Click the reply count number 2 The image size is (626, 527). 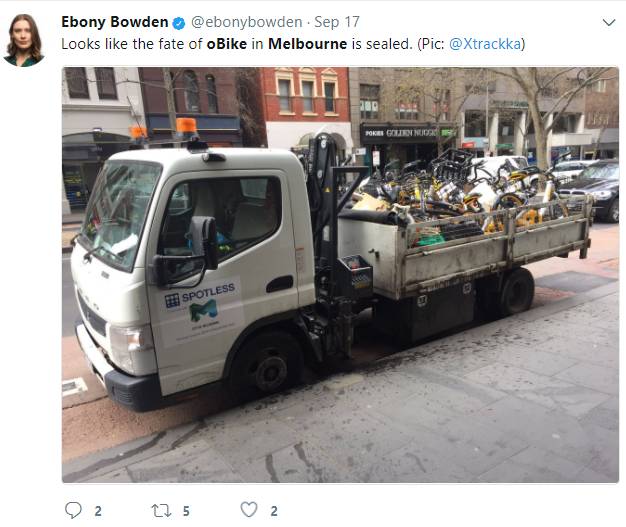click(98, 511)
